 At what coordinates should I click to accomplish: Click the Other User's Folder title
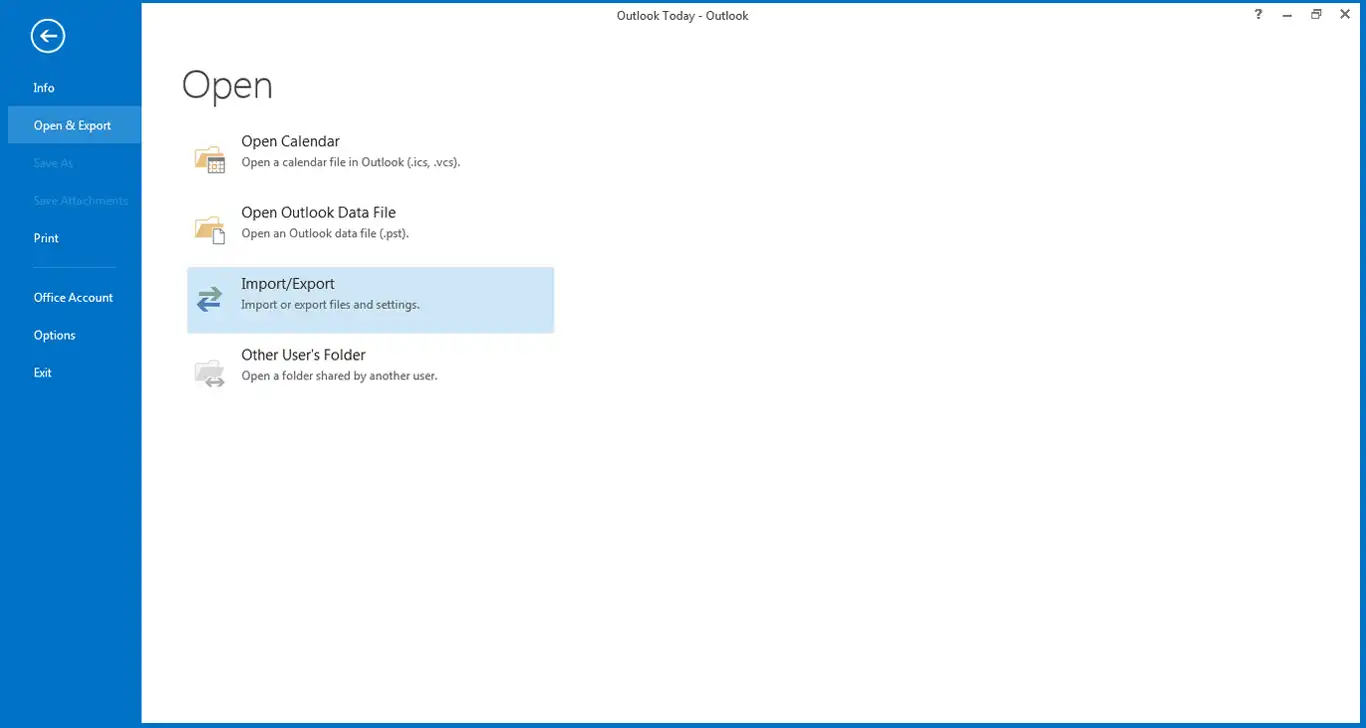pyautogui.click(x=303, y=355)
